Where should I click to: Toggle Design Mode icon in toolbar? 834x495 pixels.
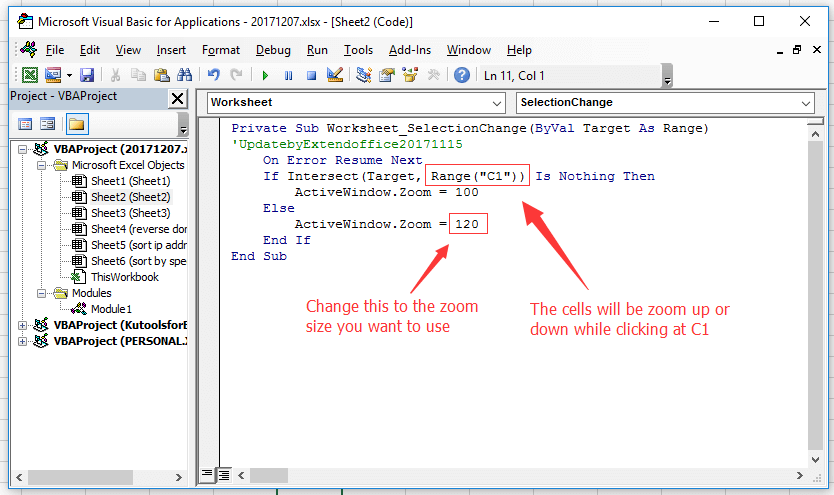pos(335,75)
